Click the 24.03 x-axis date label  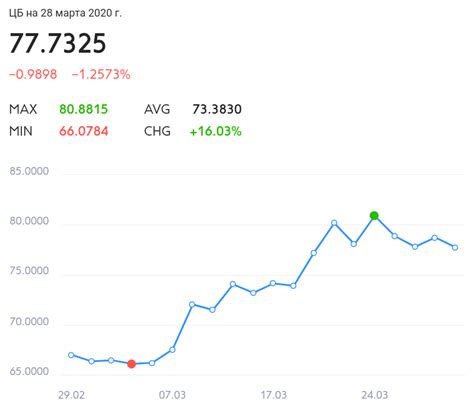click(x=375, y=395)
